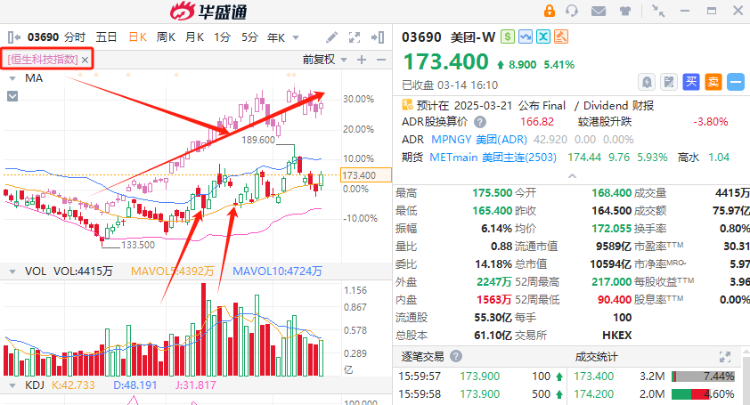Open customer service headset icon
Screen dimensions: 750x405
point(572,11)
